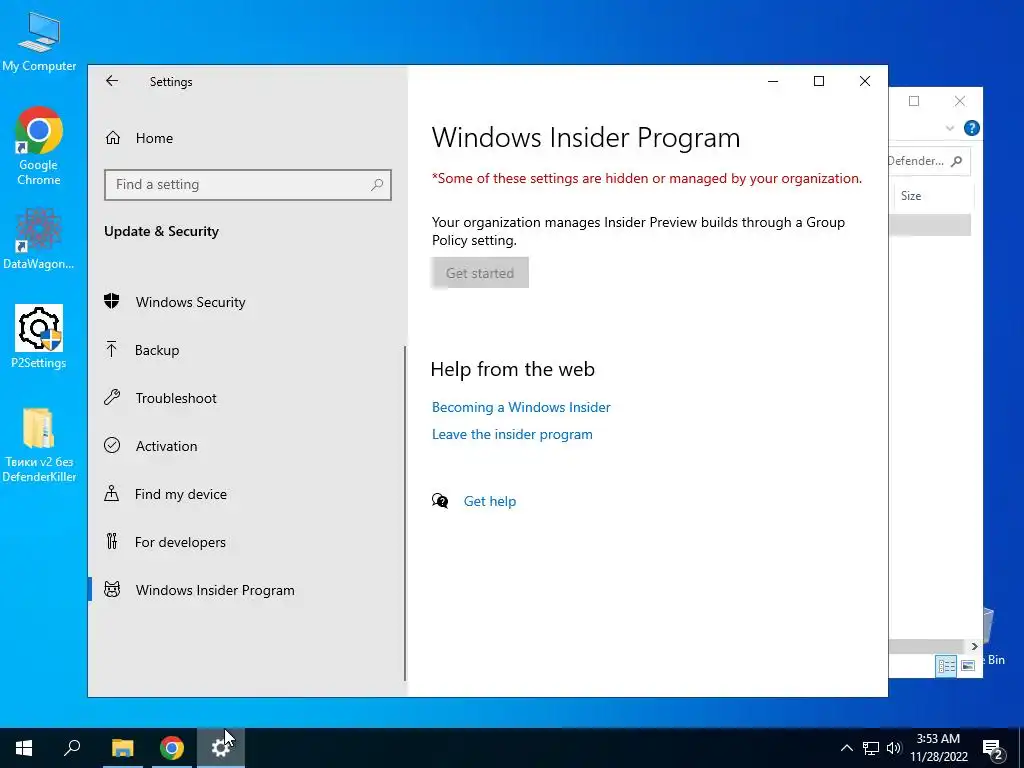The width and height of the screenshot is (1024, 768).
Task: Click the Settings sidebar scrollbar
Action: [x=405, y=513]
